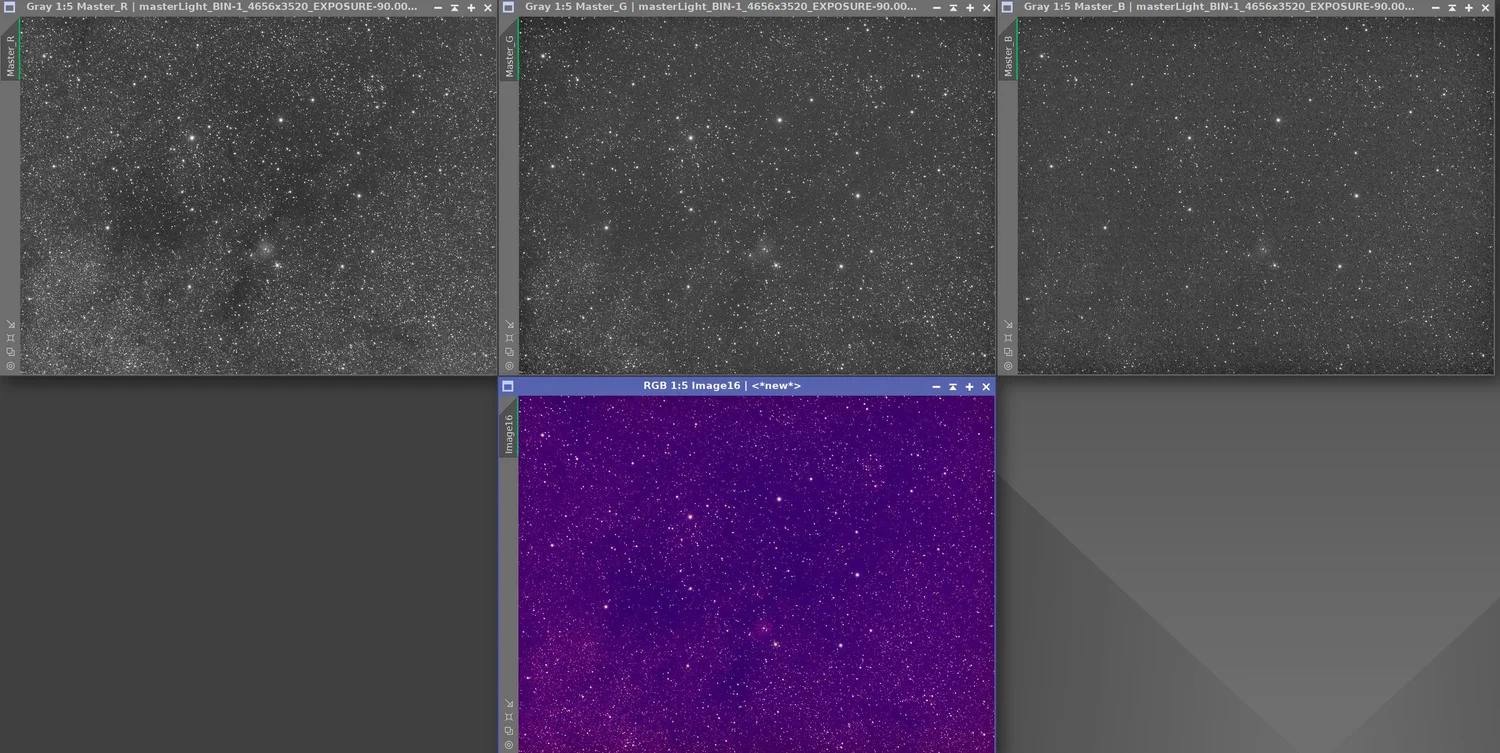Click the duplicate view icon on Master_R window

tap(10, 350)
